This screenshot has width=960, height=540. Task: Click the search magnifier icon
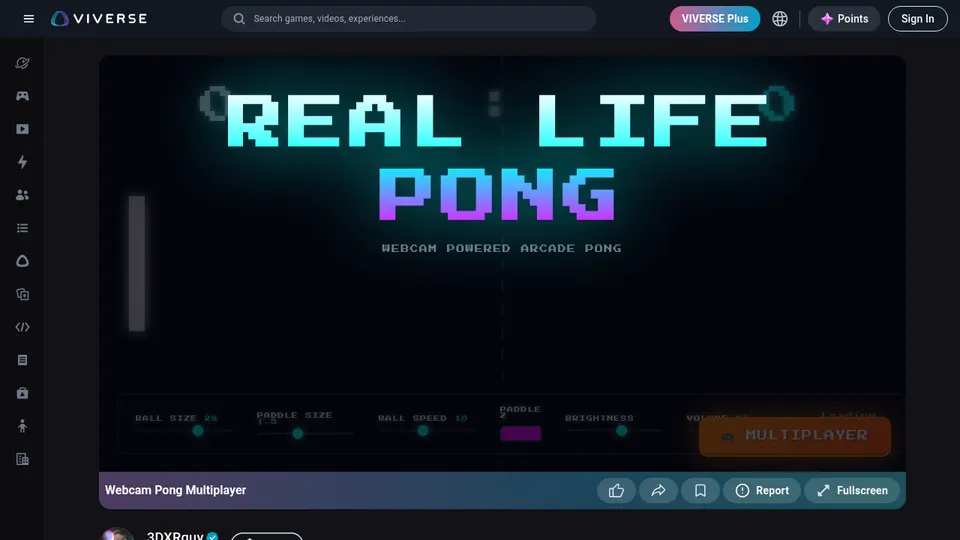click(x=239, y=18)
